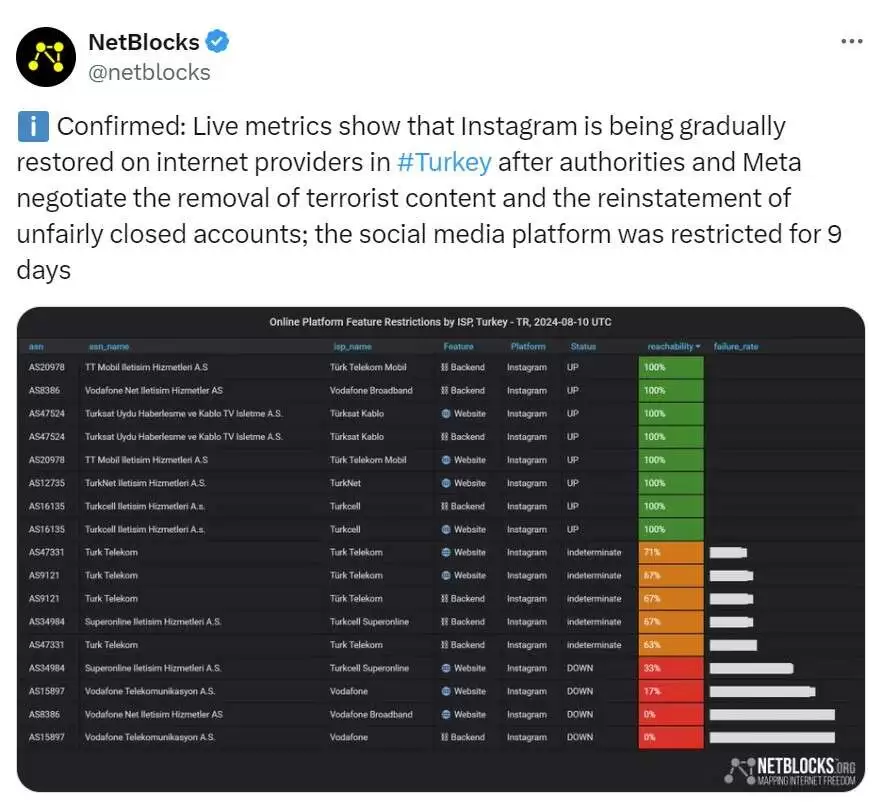Click the blue verified badge
This screenshot has width=877, height=807.
point(217,42)
